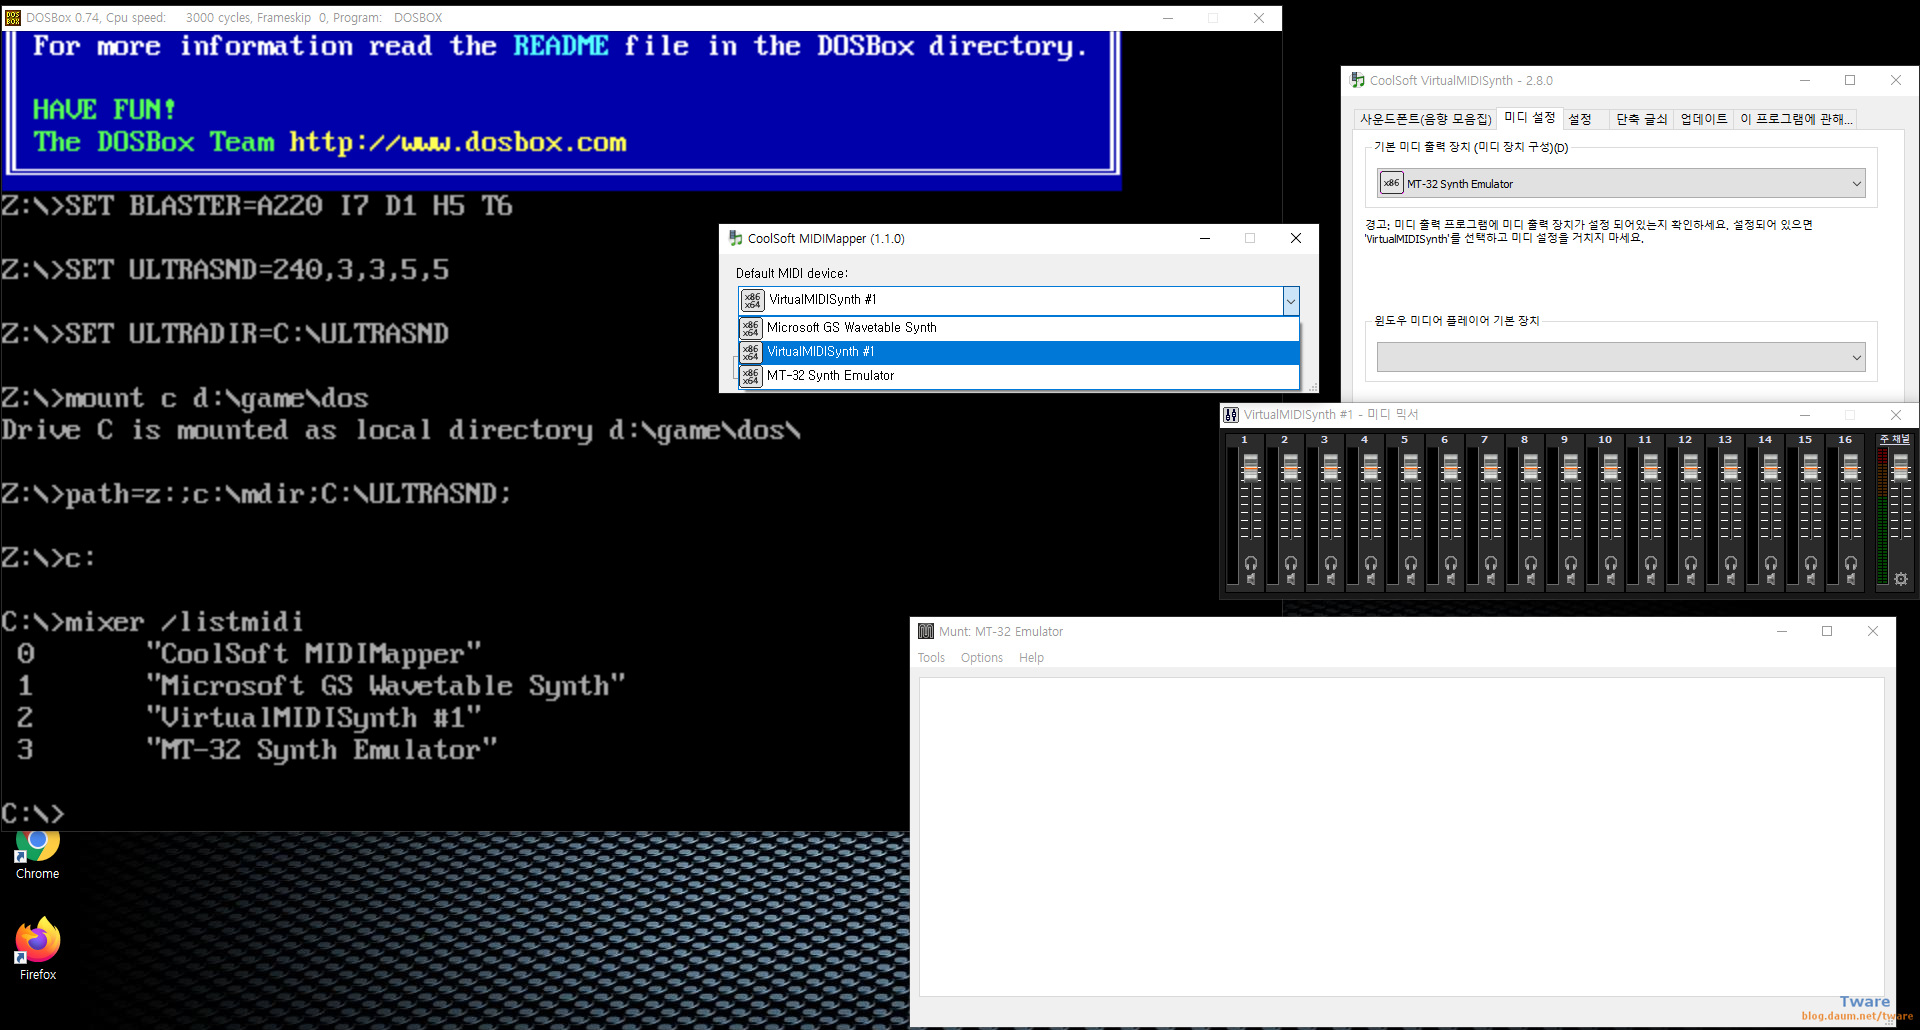This screenshot has width=1920, height=1030.
Task: Click "CoolSoft MIDIMapper" line in DOSBox list
Action: [314, 653]
